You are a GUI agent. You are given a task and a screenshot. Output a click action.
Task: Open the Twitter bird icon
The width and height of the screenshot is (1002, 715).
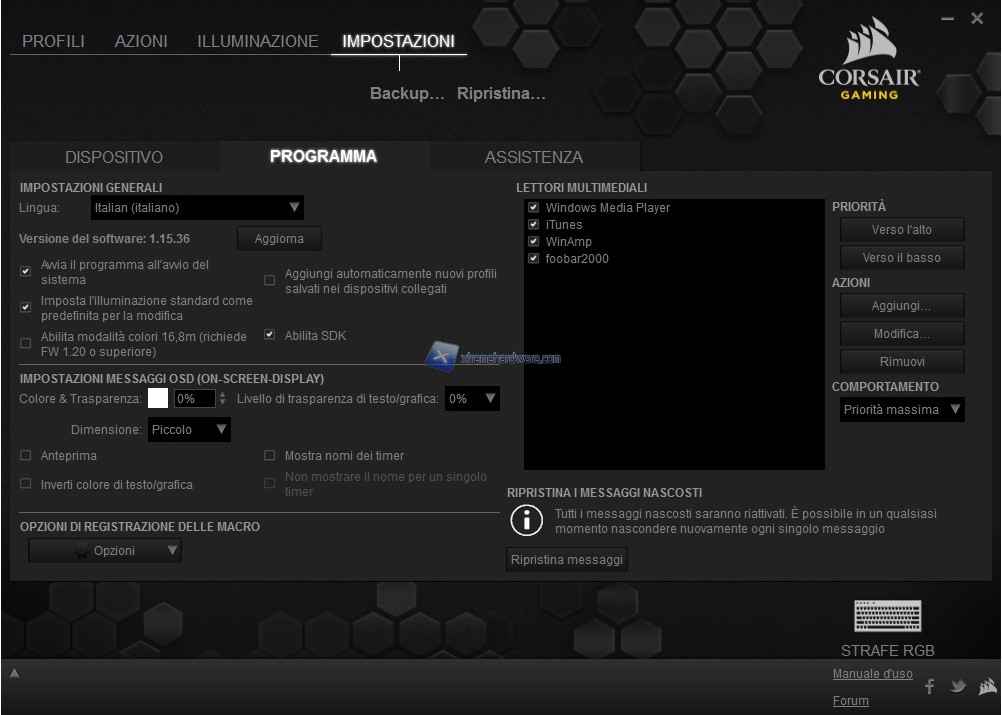(958, 686)
